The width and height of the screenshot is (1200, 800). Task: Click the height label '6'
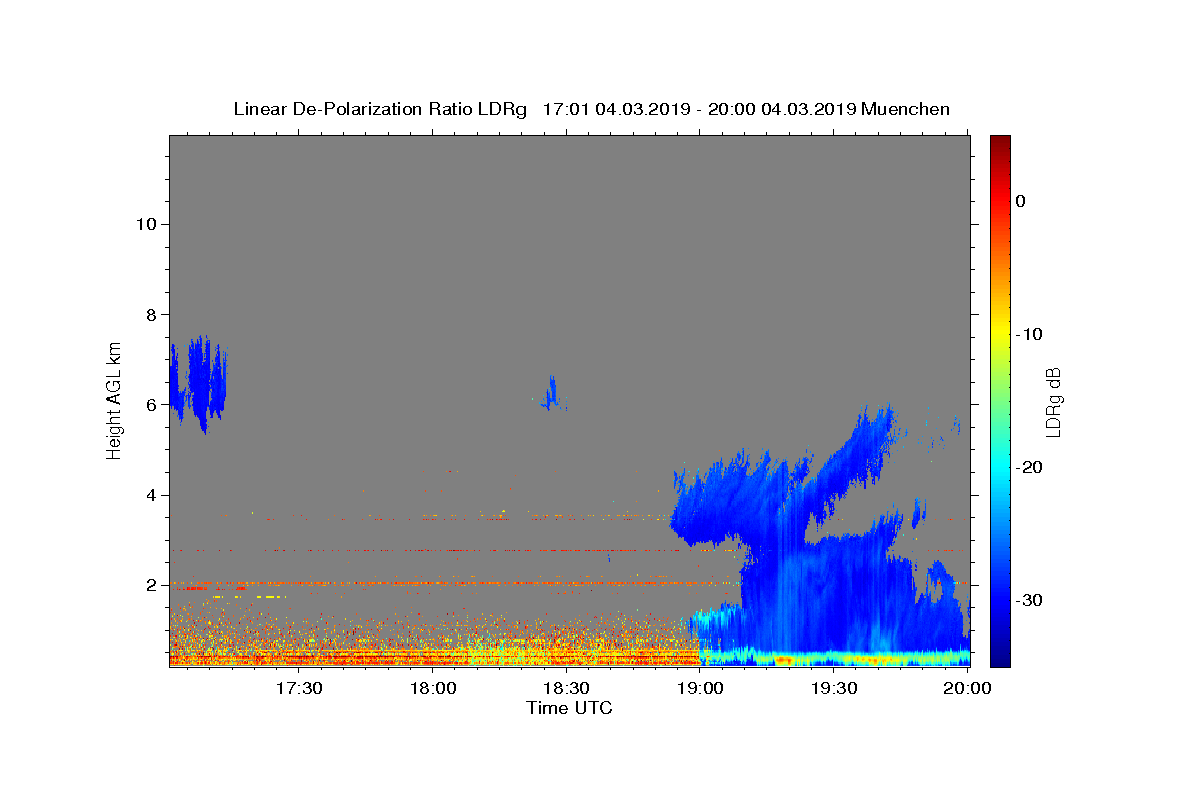152,405
